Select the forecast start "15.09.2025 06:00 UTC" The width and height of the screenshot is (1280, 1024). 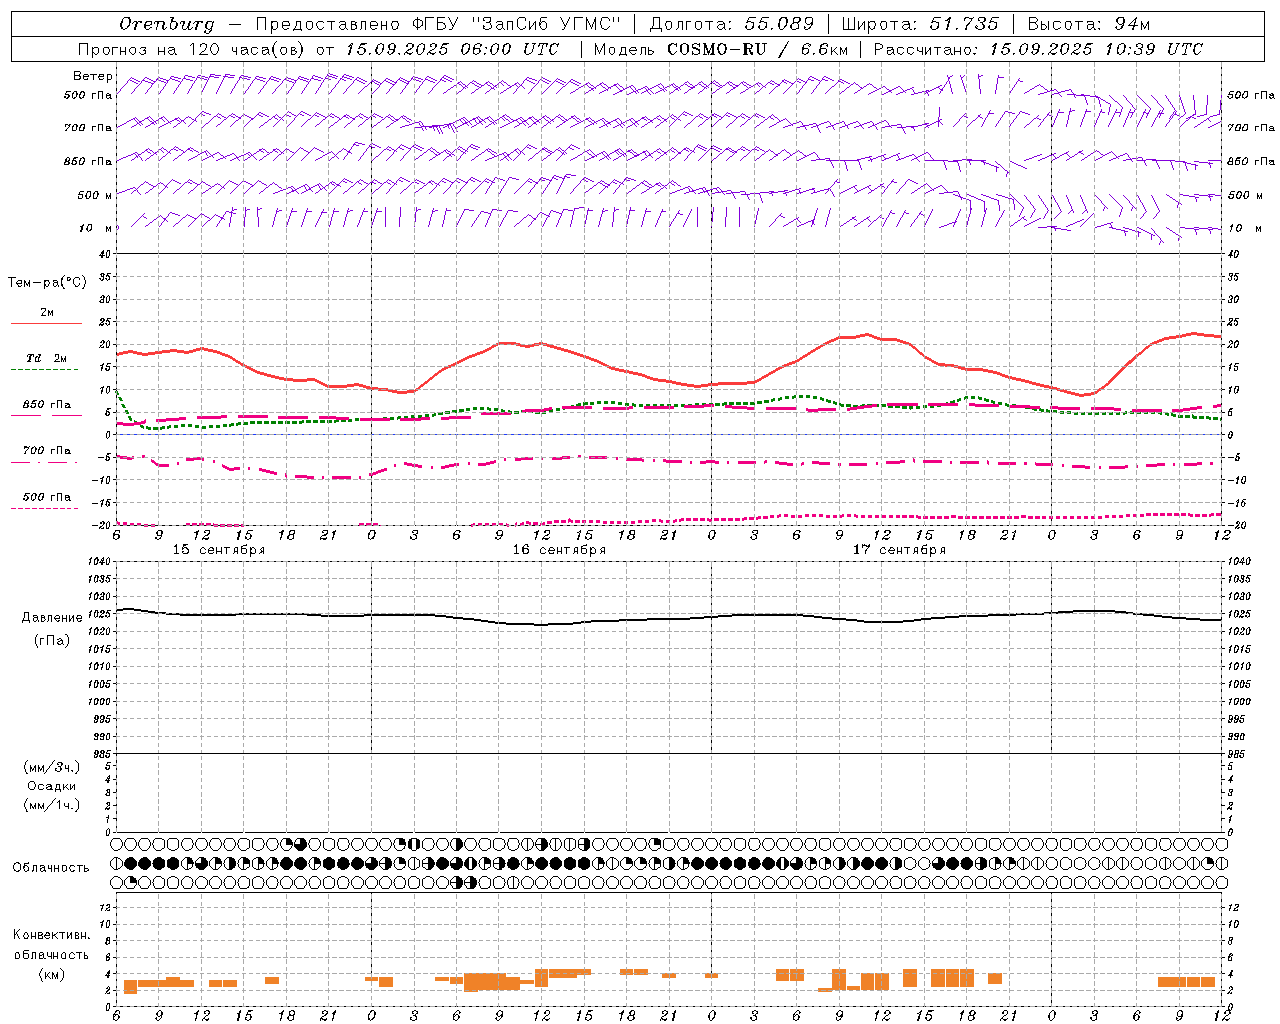[451, 49]
